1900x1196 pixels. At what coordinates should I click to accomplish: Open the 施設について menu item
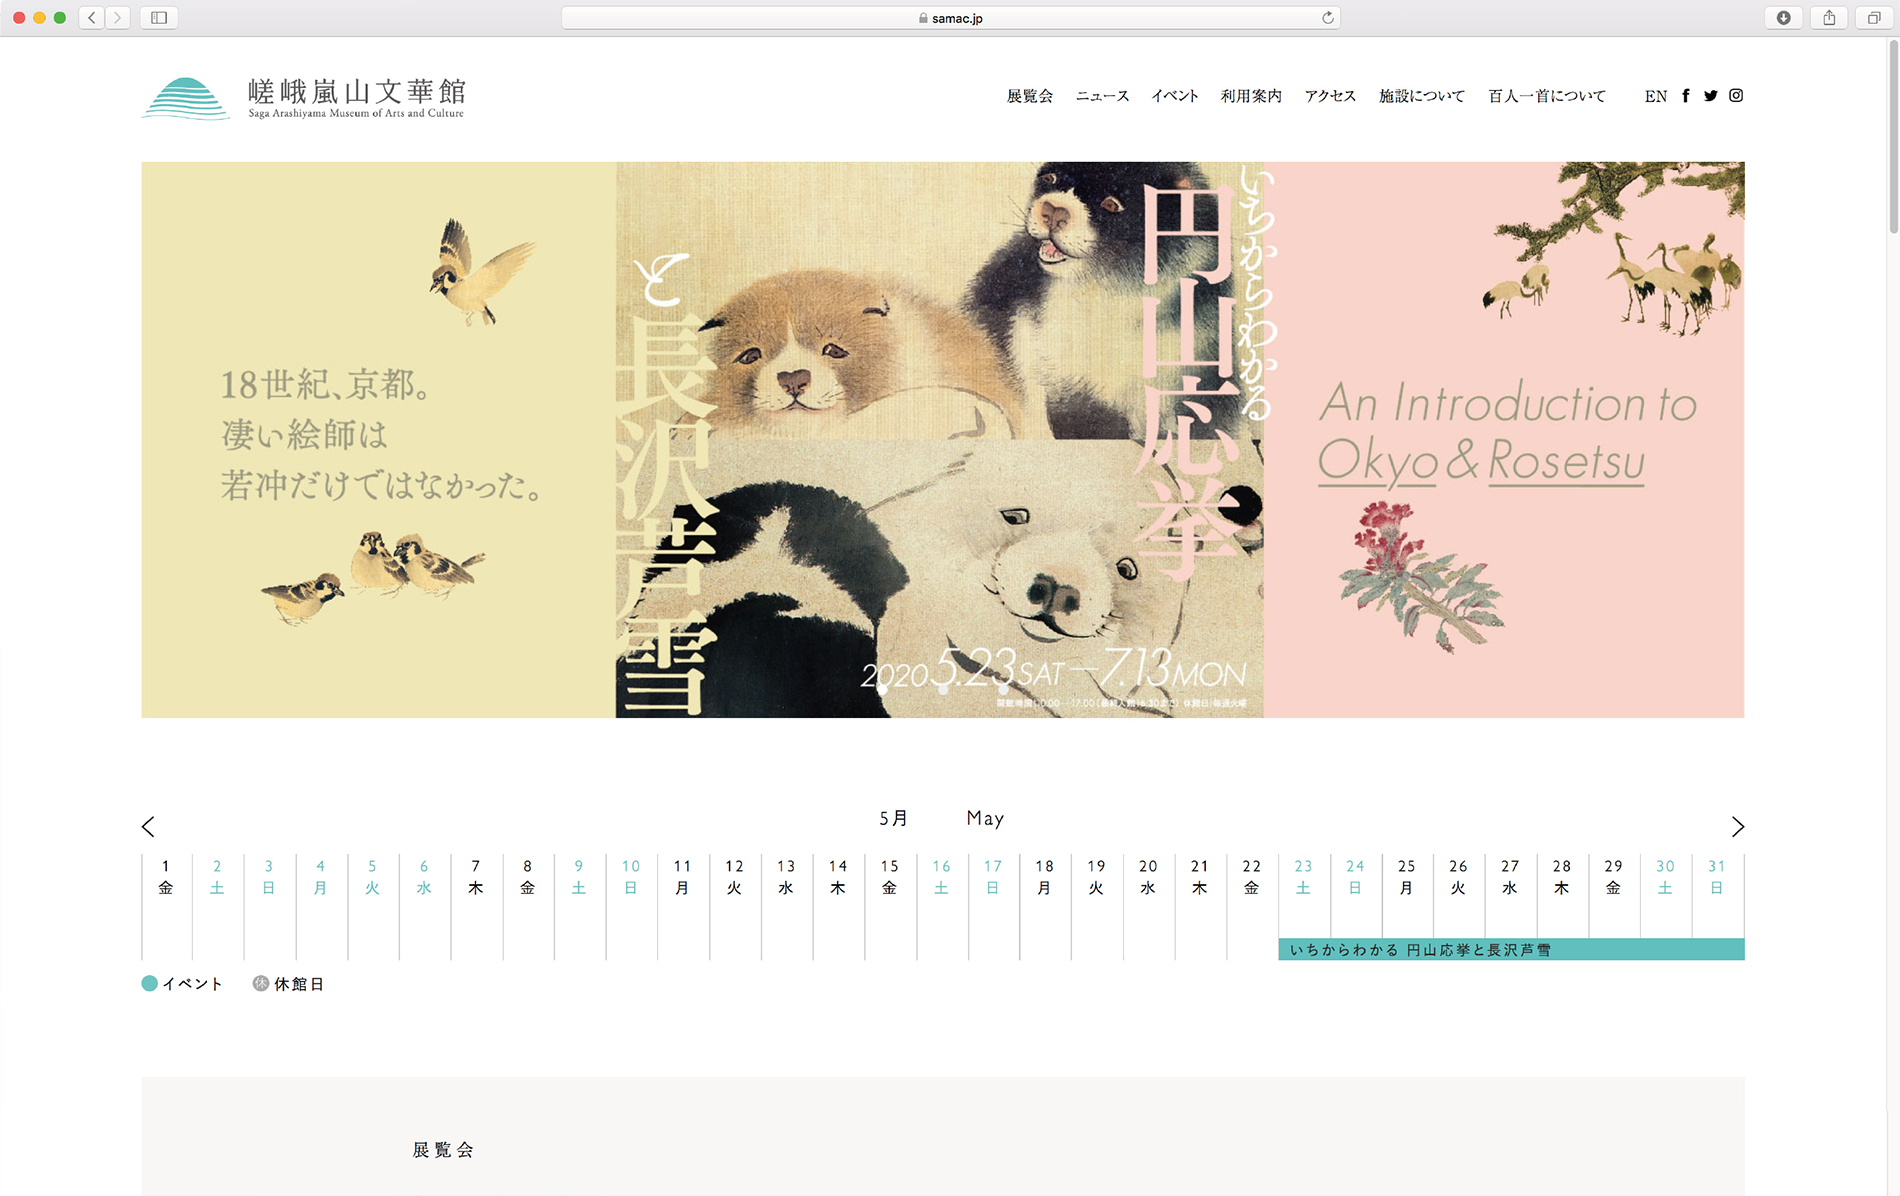coord(1422,96)
